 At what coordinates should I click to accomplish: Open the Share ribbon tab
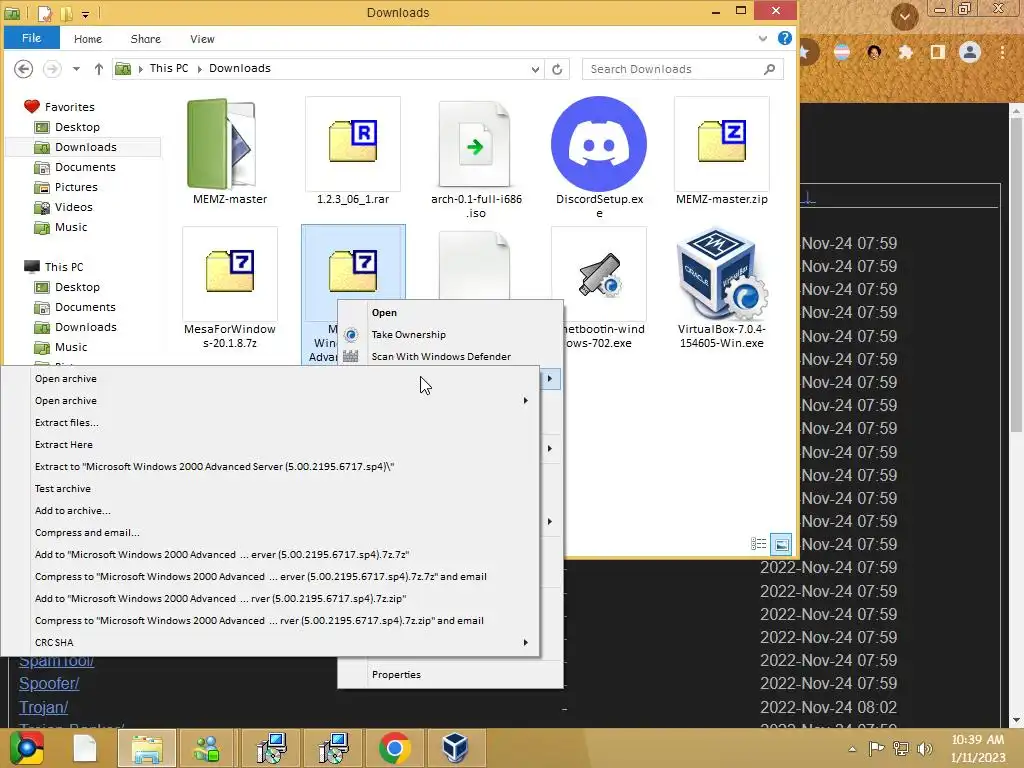point(146,39)
